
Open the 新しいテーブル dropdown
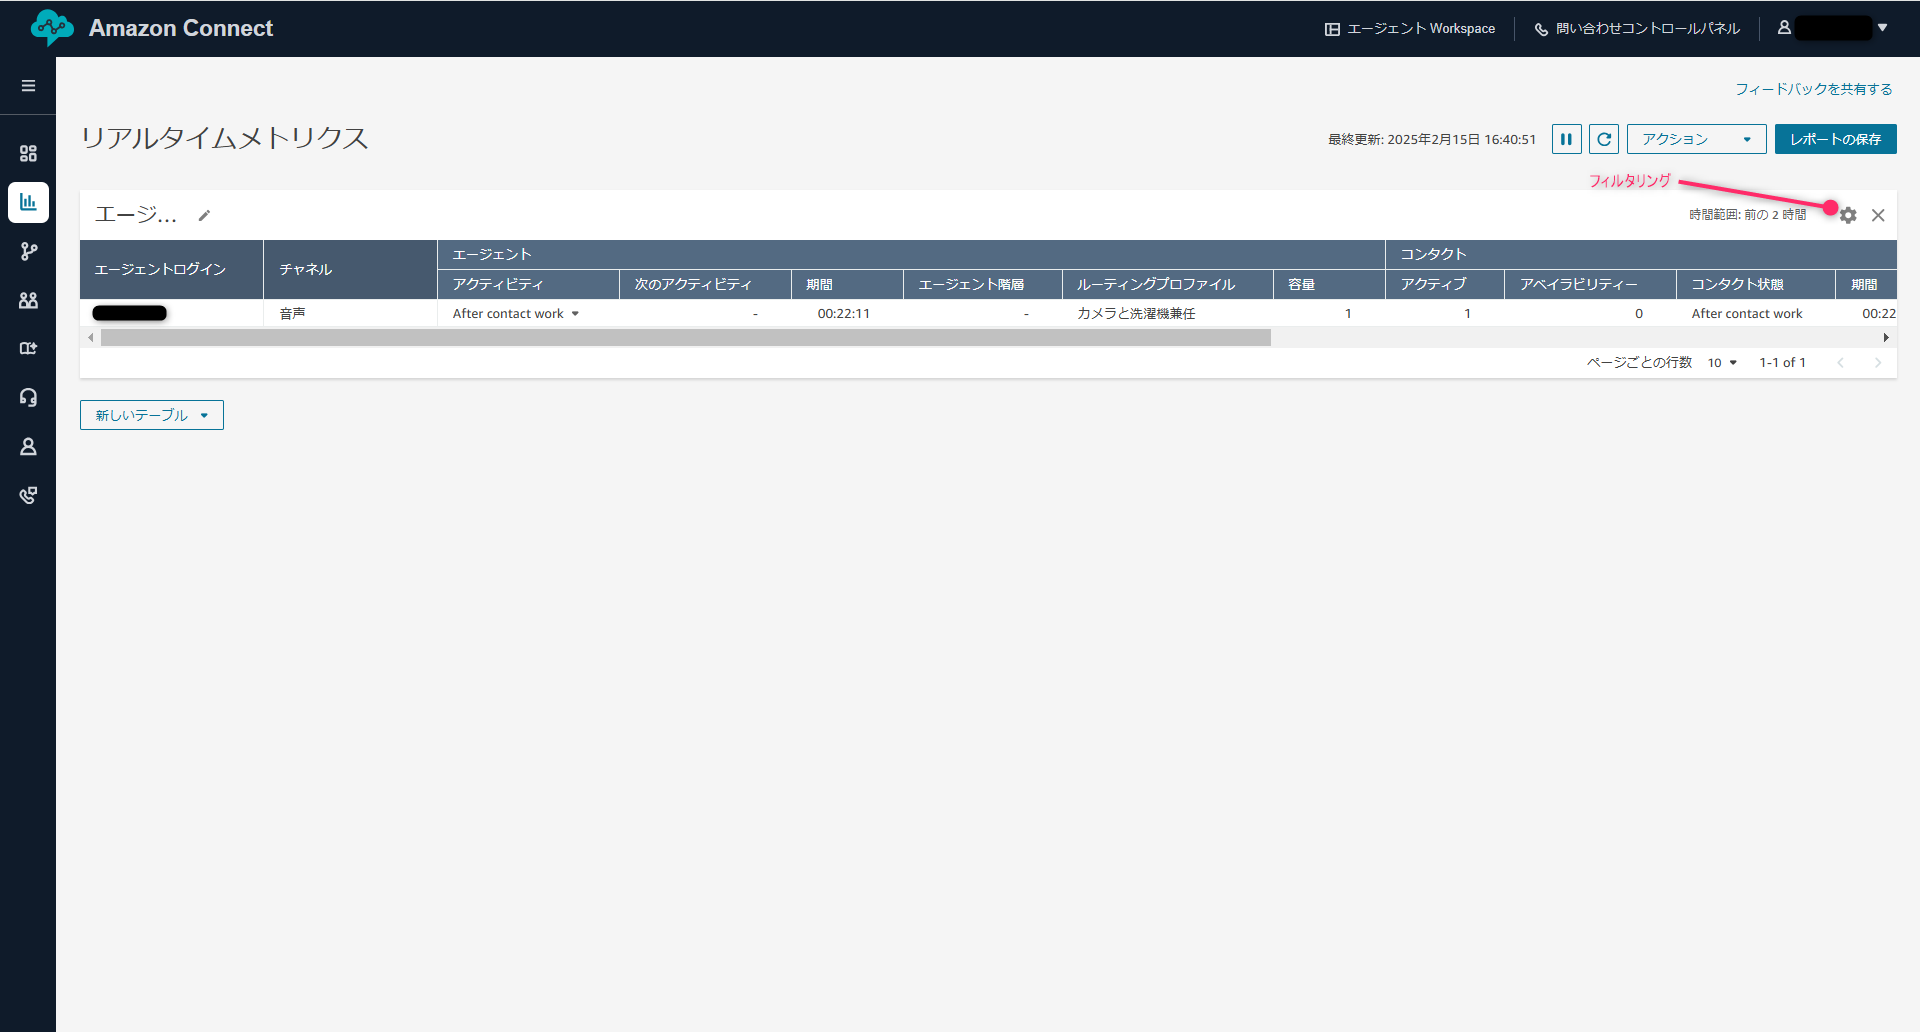click(152, 415)
